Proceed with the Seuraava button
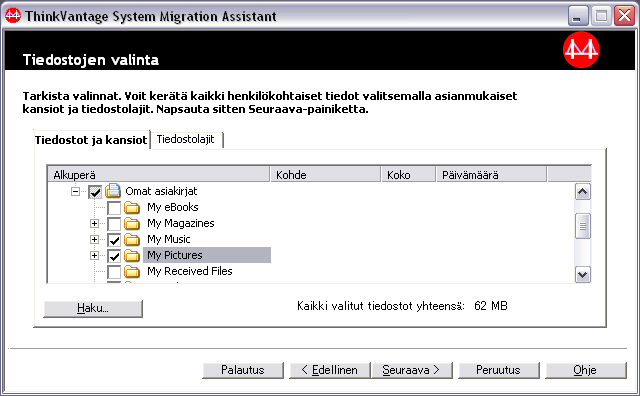The image size is (640, 396). click(411, 370)
